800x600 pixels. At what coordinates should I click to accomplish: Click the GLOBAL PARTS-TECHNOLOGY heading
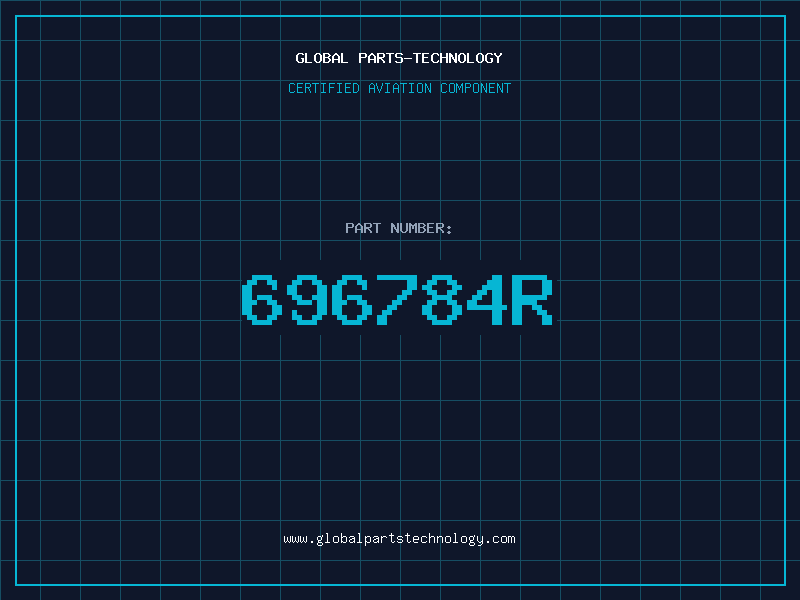(x=399, y=58)
